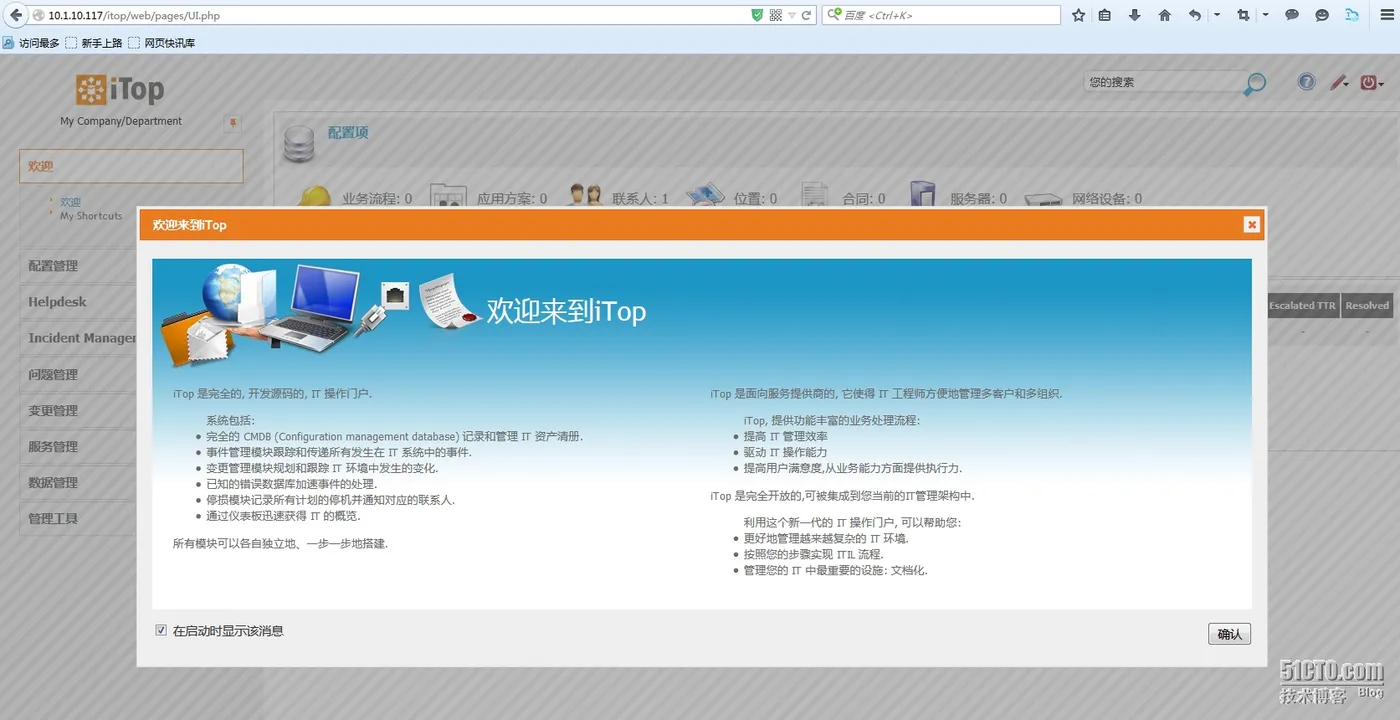Open the 网页快讯库 bookmark

coord(162,43)
